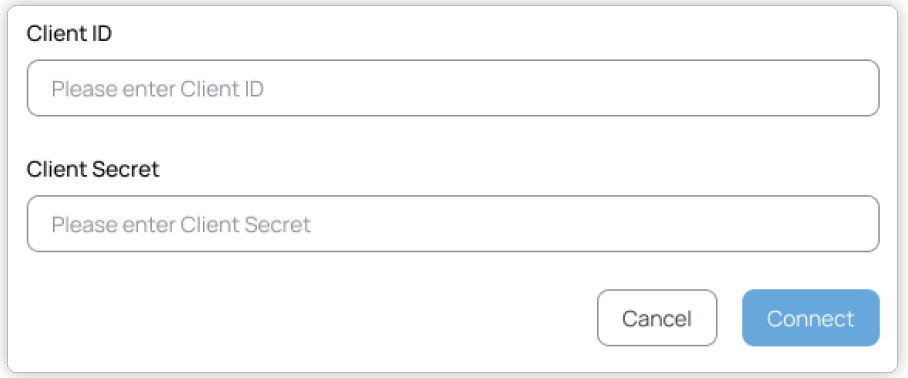Hit Connect to link the account

click(811, 318)
